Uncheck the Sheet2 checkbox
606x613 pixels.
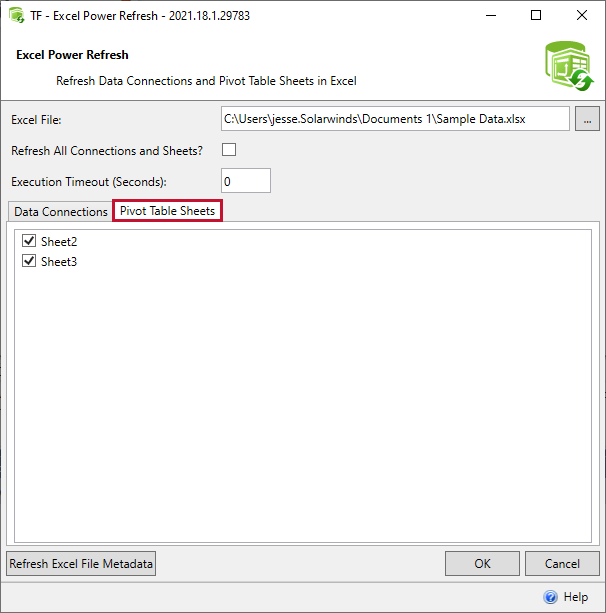(29, 241)
